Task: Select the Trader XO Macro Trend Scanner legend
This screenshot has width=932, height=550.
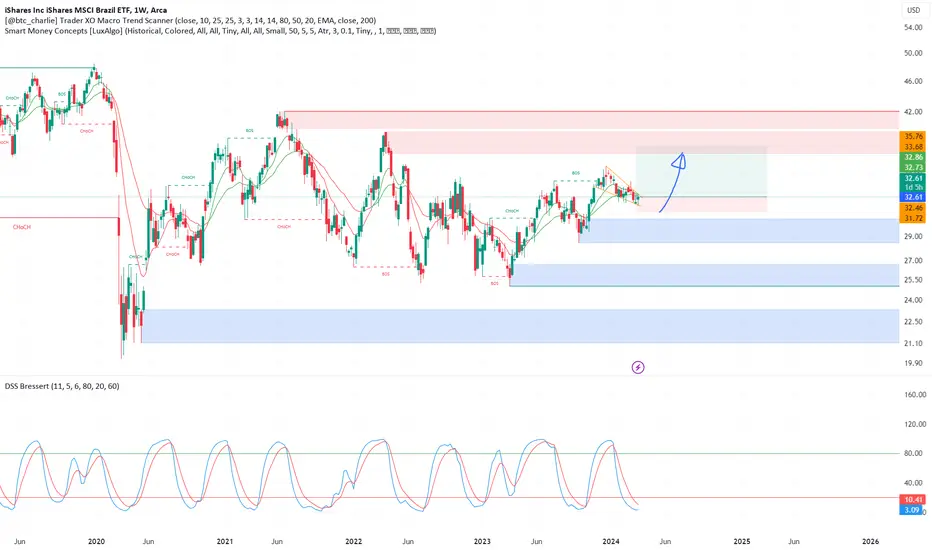Action: [190, 20]
